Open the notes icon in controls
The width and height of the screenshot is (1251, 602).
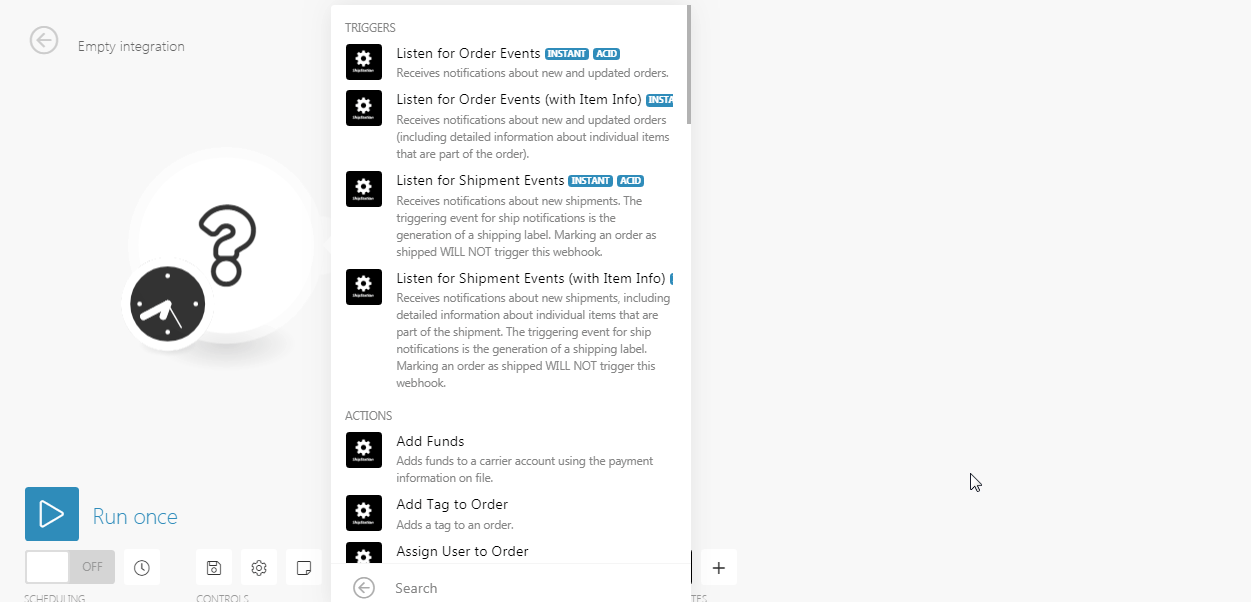pyautogui.click(x=304, y=567)
